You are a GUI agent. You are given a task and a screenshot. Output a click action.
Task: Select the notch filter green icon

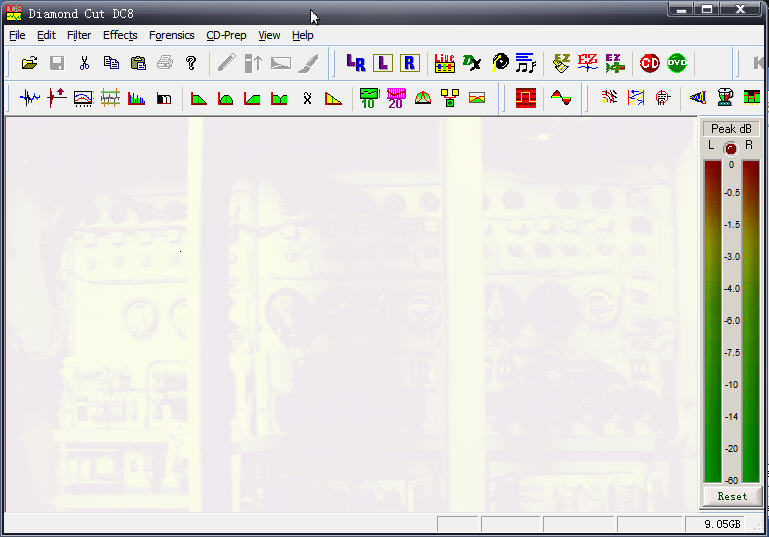click(279, 99)
